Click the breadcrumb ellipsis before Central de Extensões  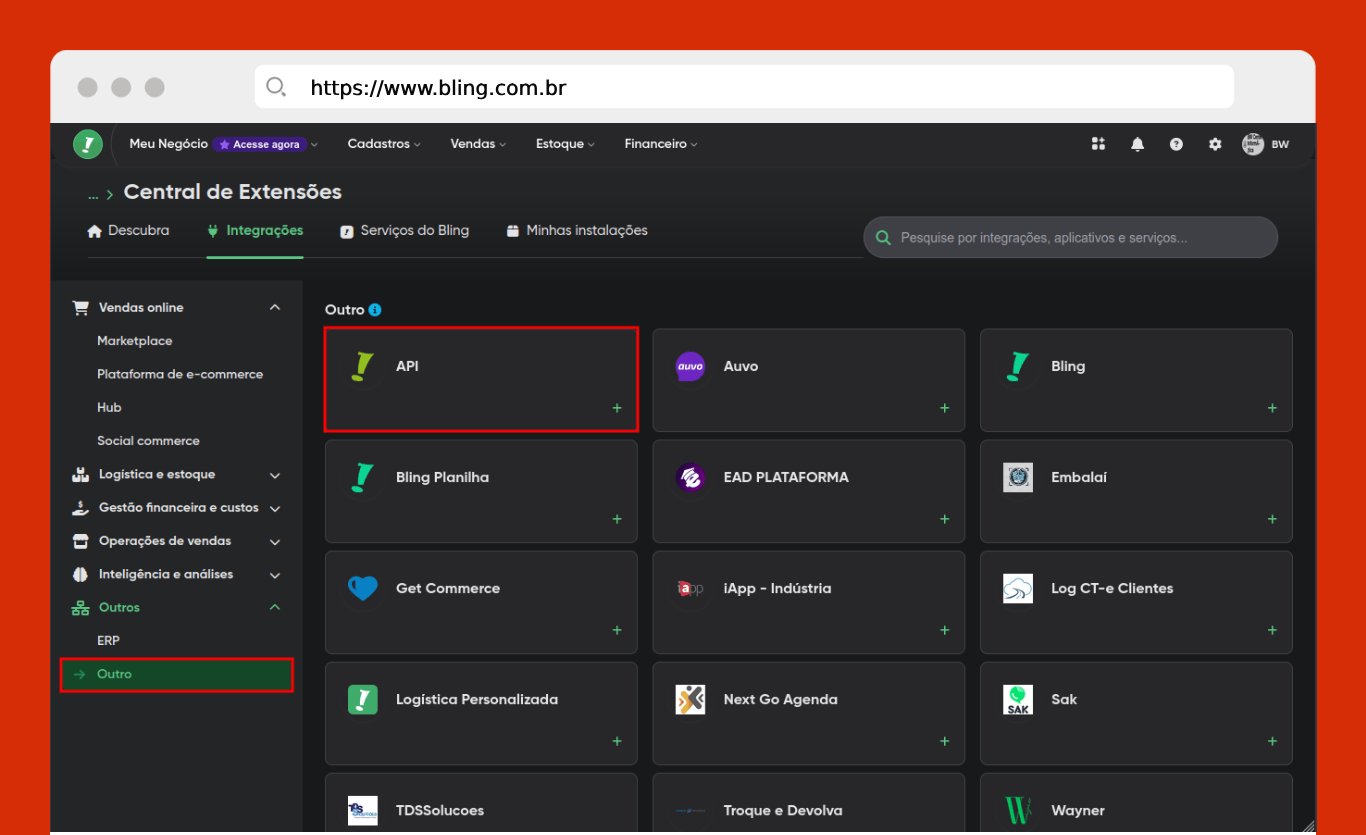93,195
